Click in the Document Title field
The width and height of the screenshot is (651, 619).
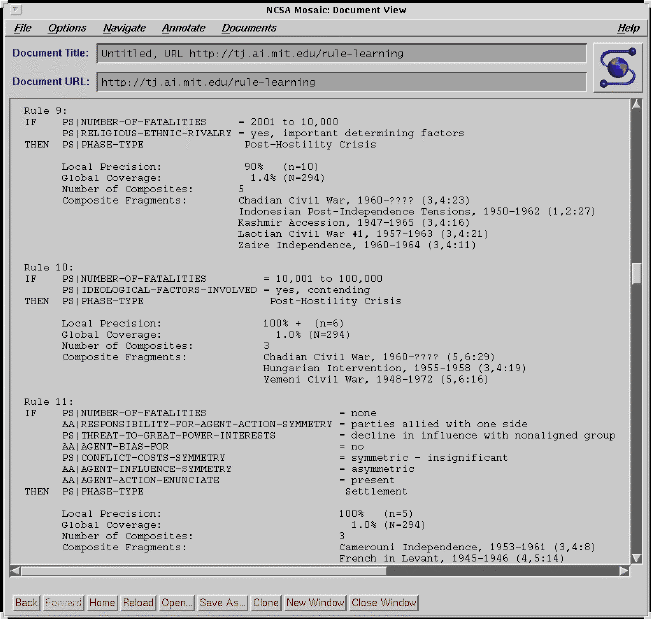[x=340, y=53]
